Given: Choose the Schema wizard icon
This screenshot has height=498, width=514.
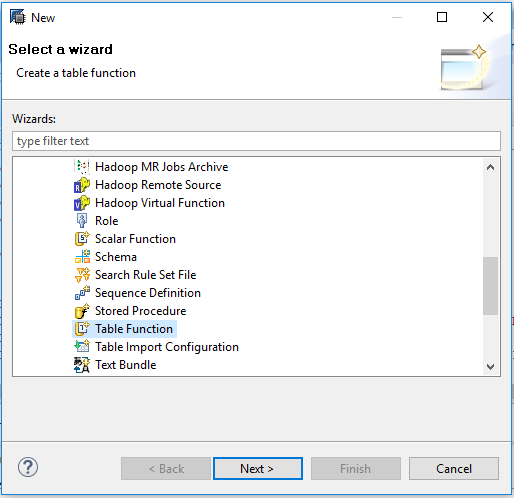Looking at the screenshot, I should click(82, 257).
